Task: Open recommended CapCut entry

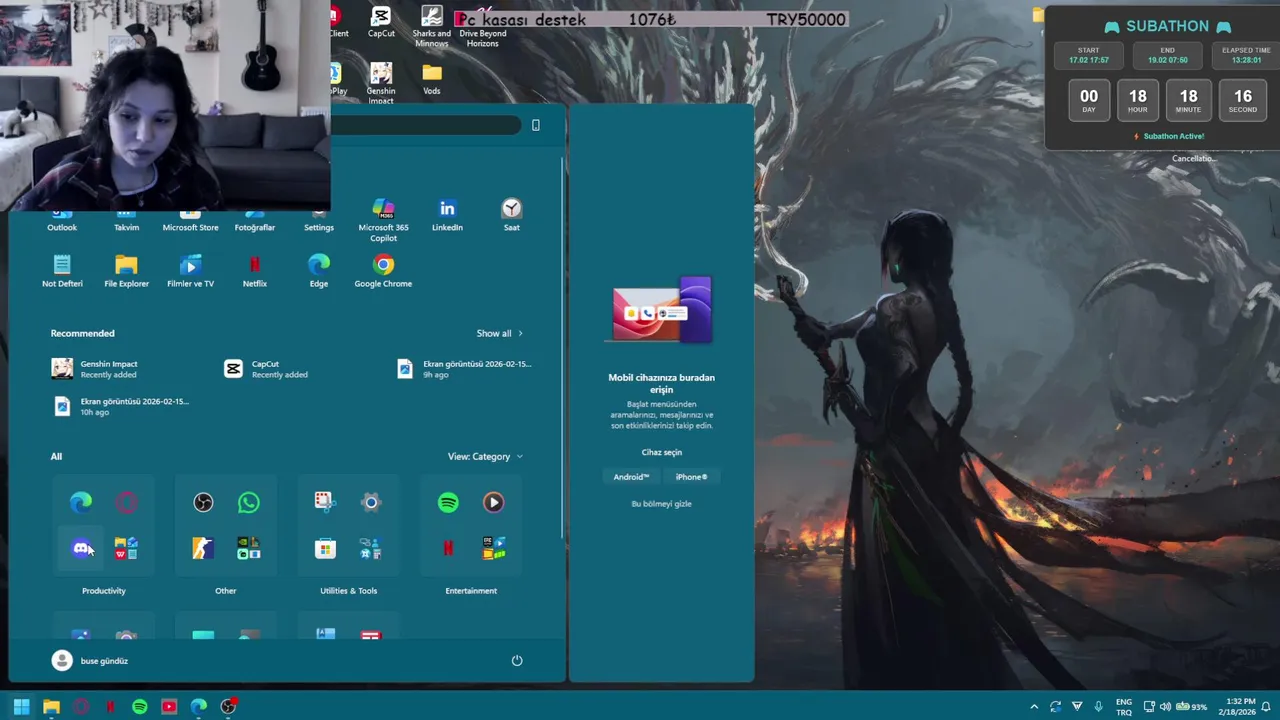Action: point(266,369)
